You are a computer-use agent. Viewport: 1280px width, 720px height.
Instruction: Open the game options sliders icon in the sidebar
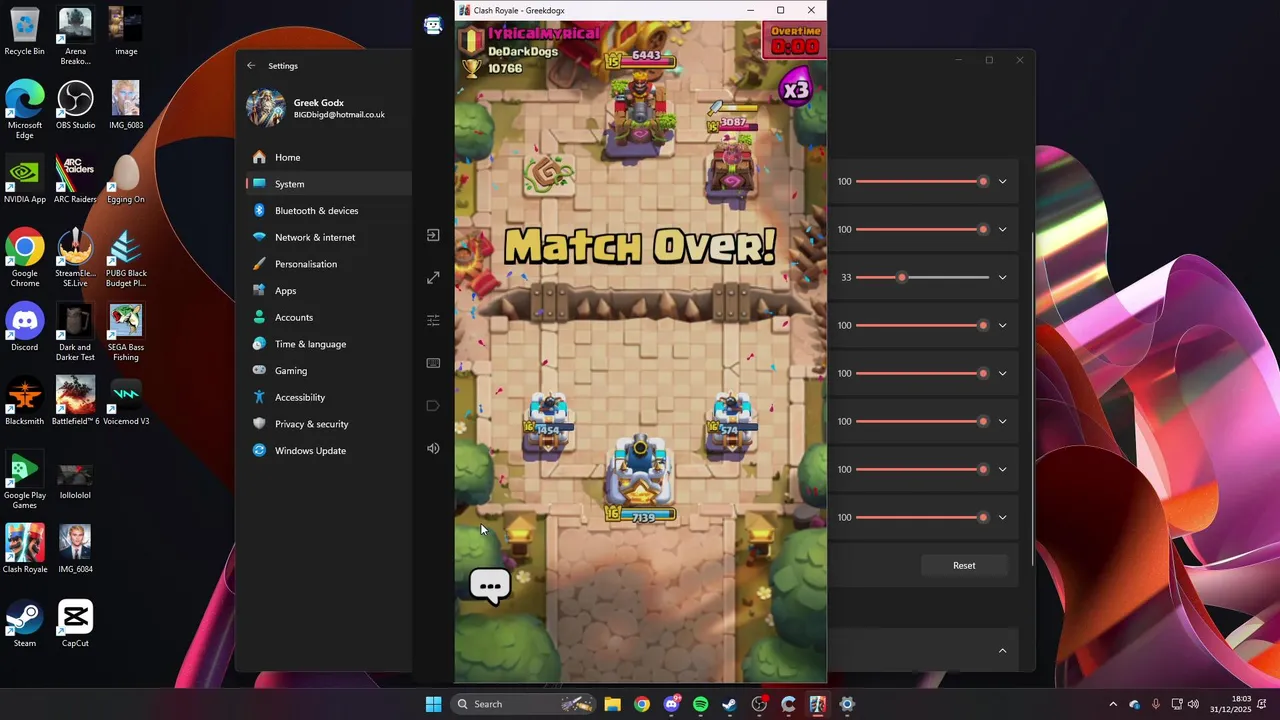pos(433,320)
